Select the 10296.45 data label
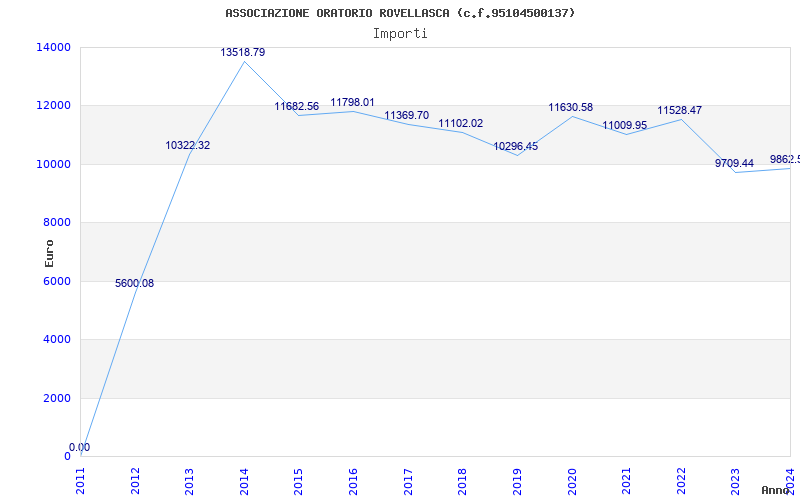 click(x=516, y=146)
